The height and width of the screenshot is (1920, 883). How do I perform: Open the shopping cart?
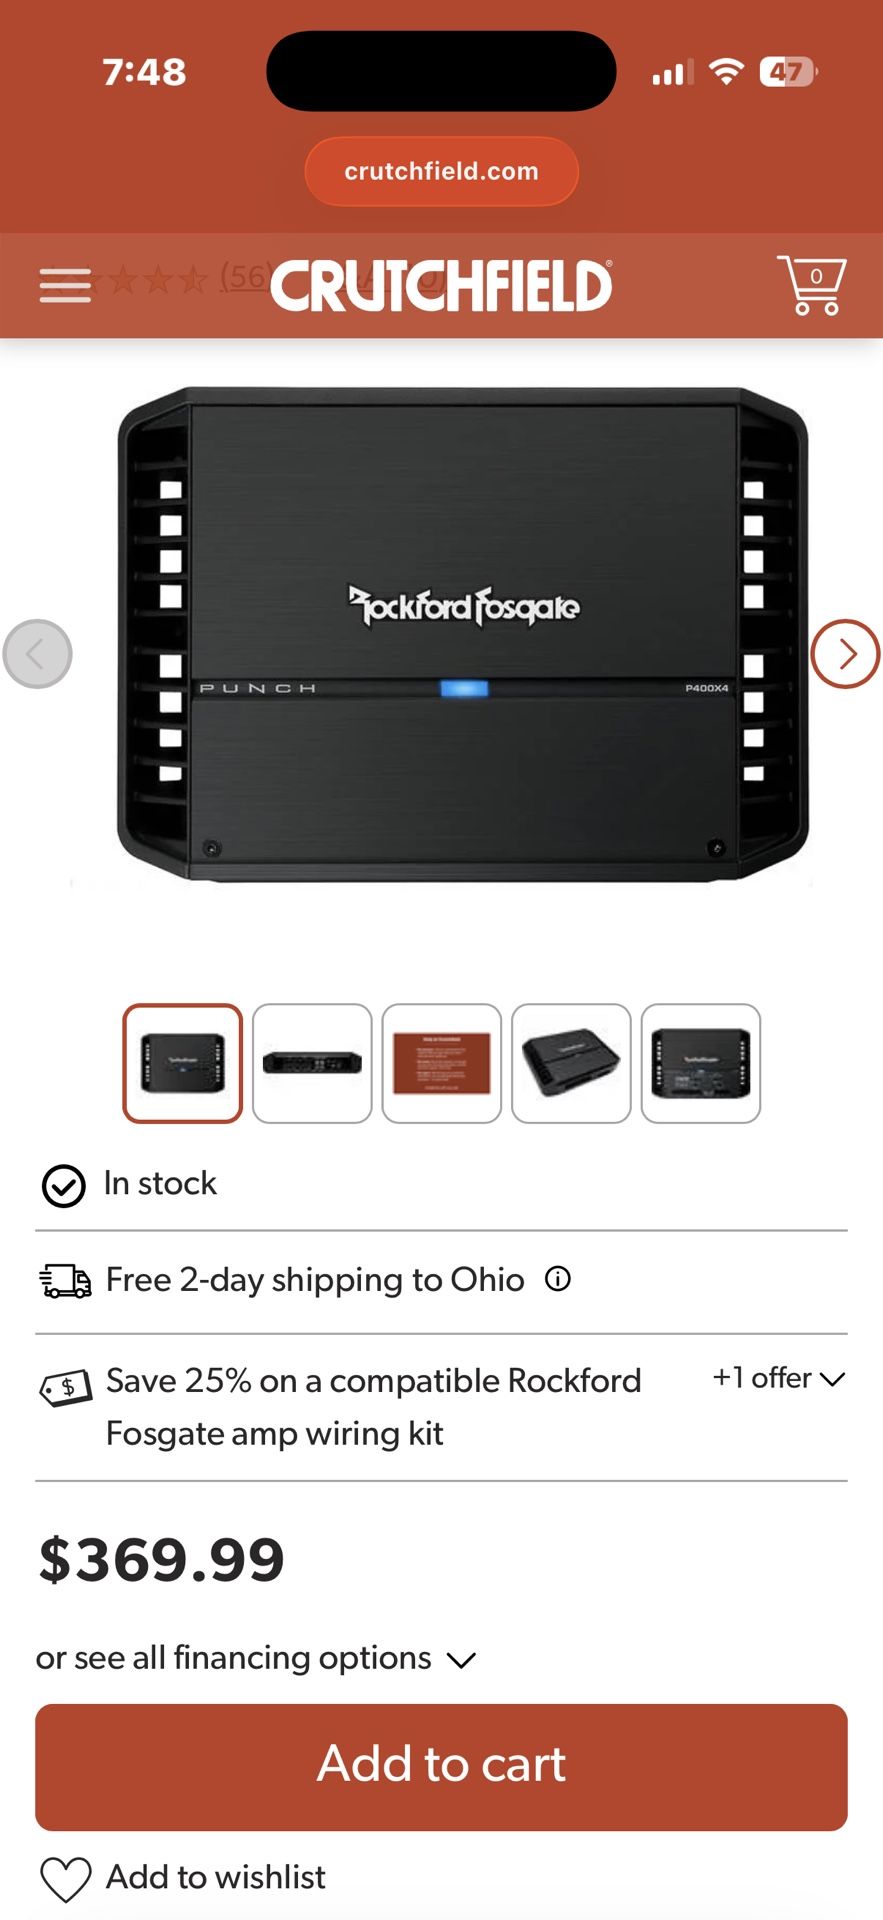tap(812, 285)
